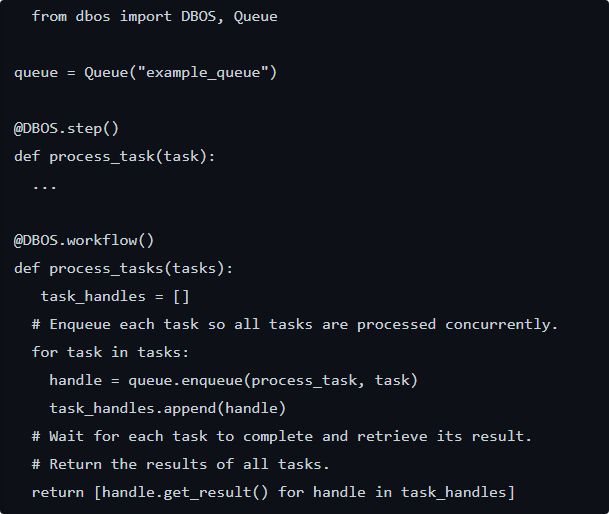Click the Queue name in the import statement

point(256,16)
